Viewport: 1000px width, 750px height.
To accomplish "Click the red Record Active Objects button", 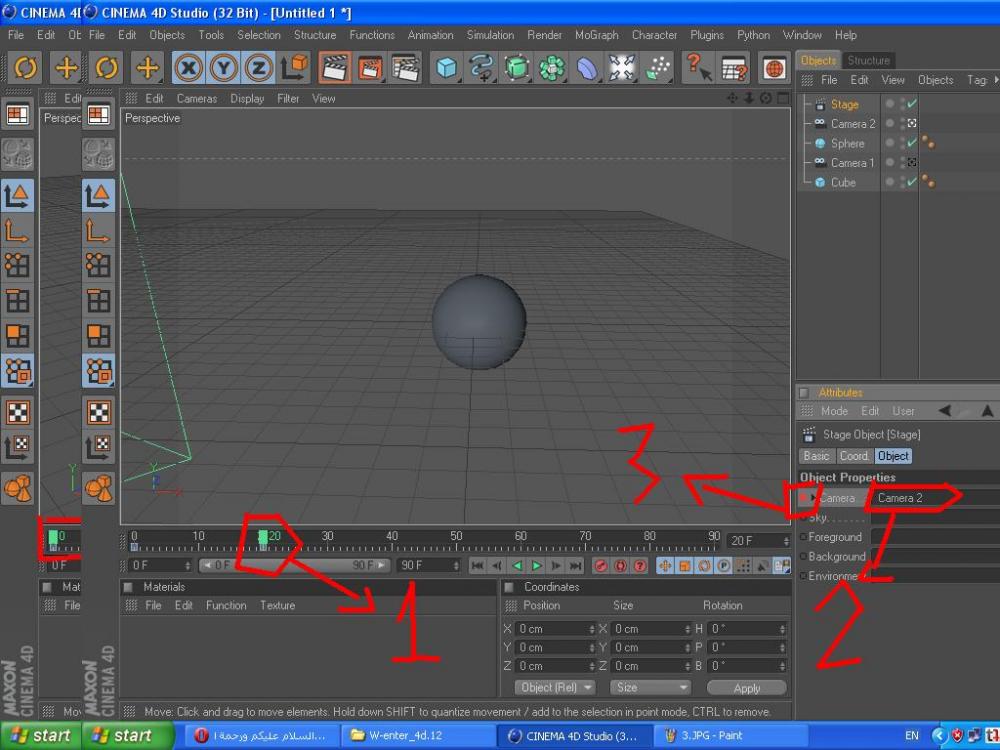I will [601, 566].
